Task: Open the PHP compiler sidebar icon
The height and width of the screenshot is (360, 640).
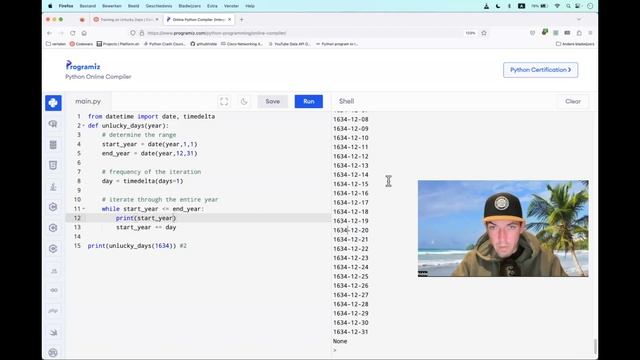Action: (x=53, y=311)
